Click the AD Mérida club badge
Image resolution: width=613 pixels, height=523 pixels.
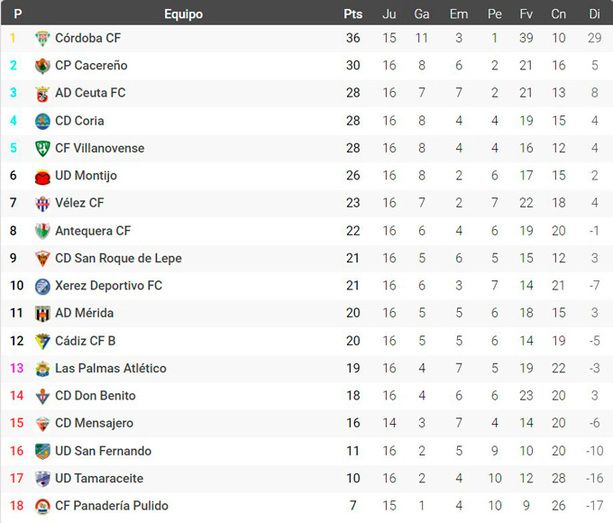pyautogui.click(x=42, y=313)
